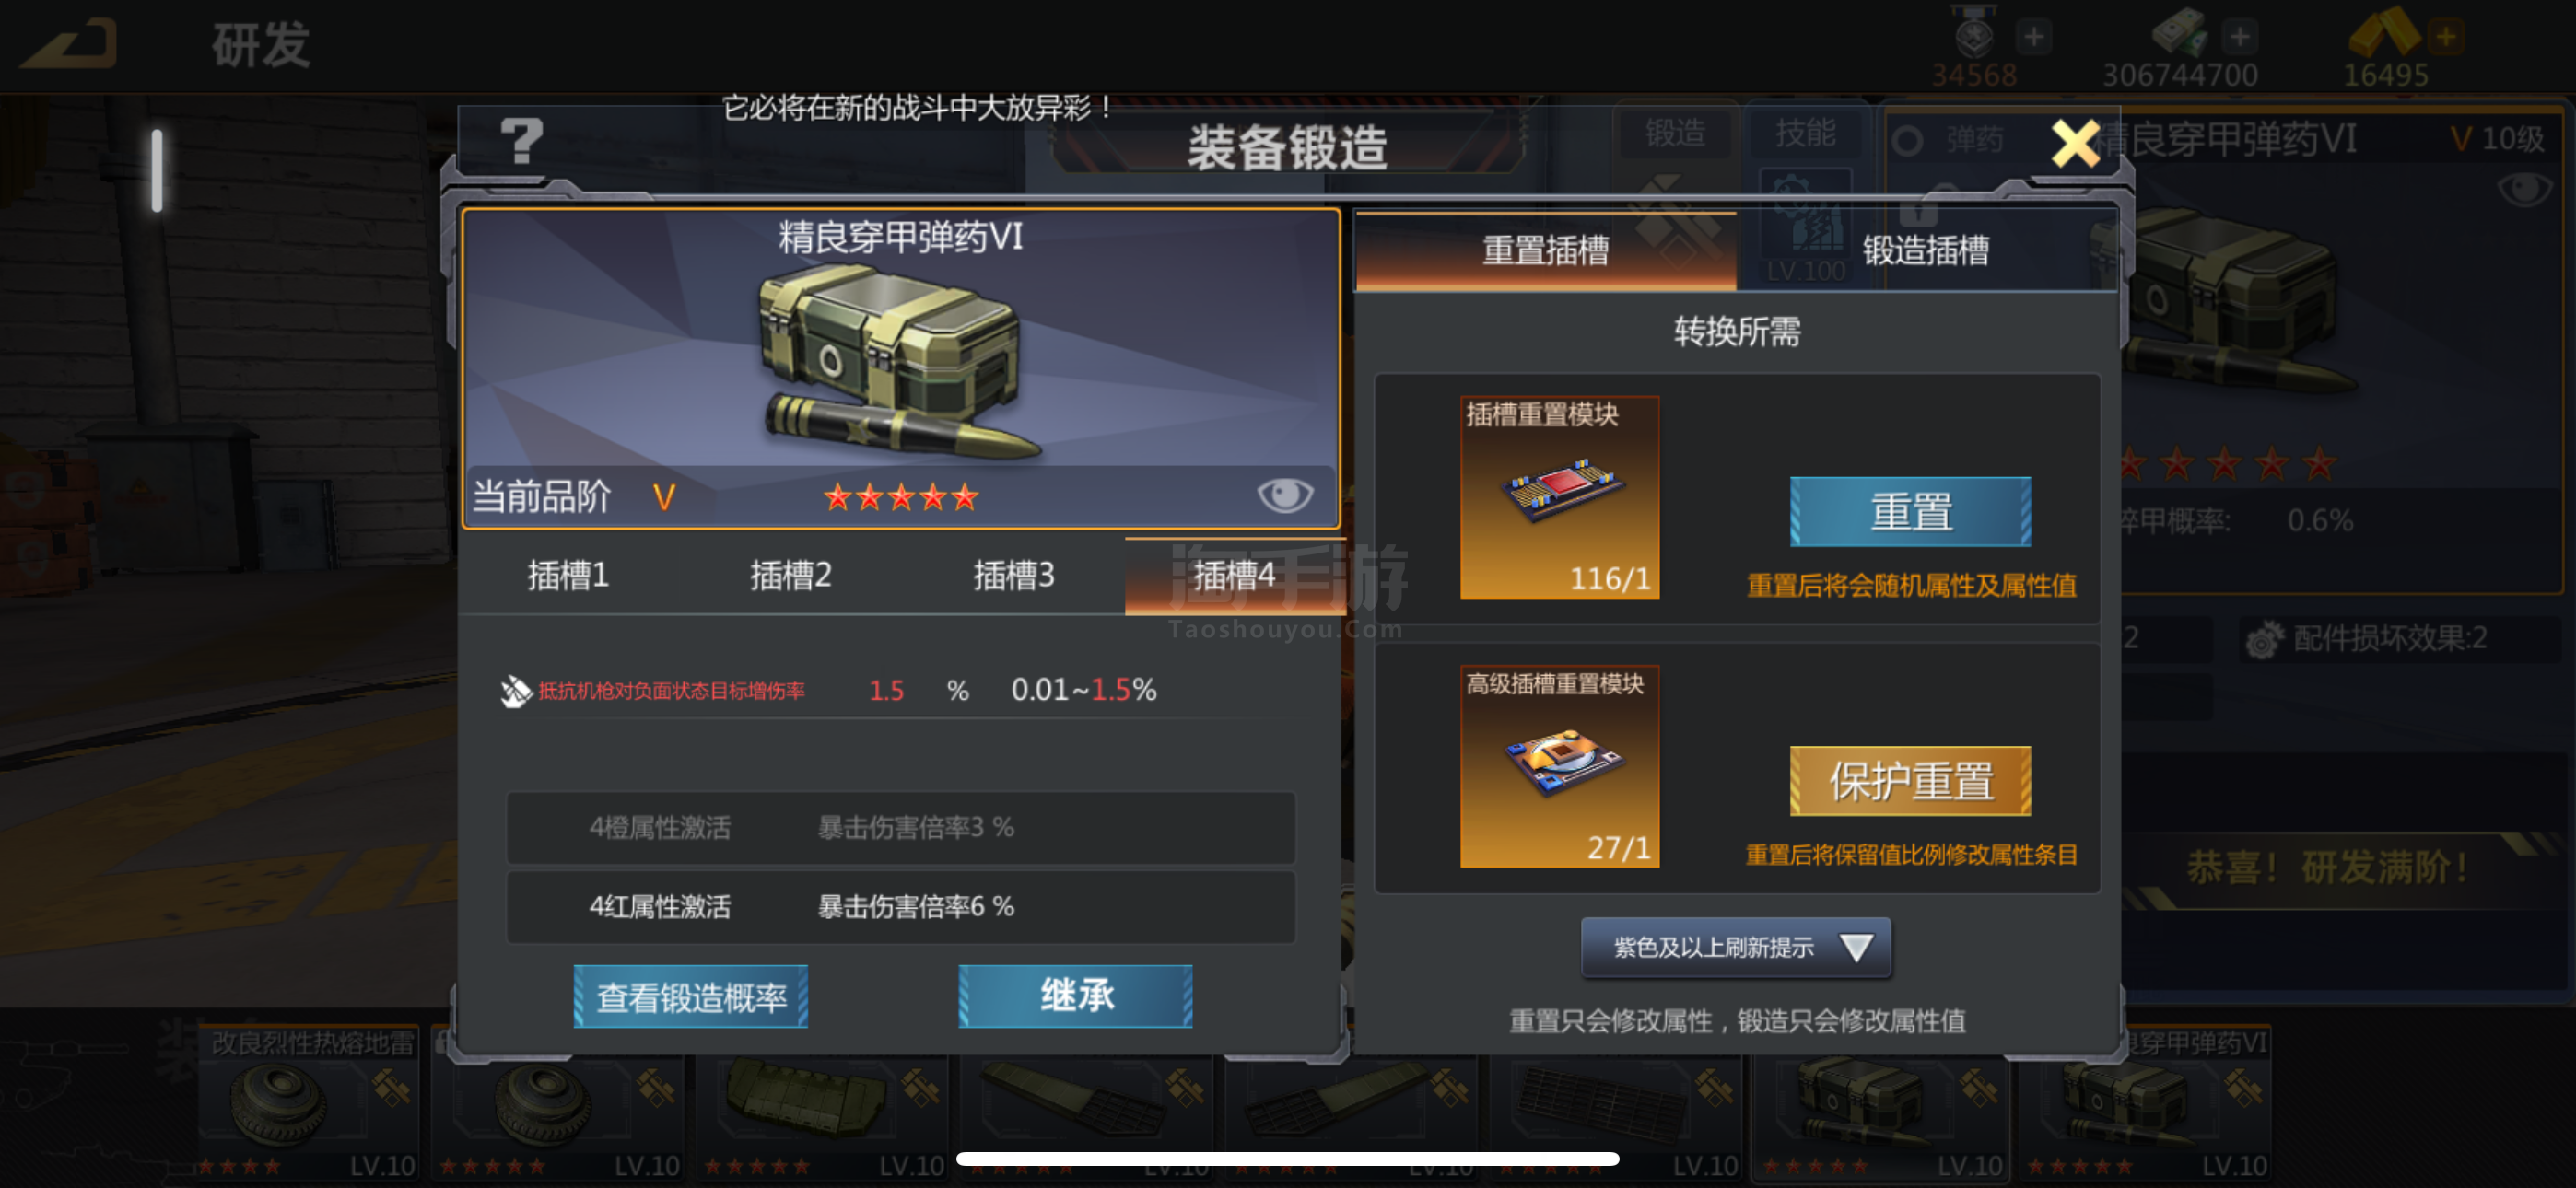Click the 插槽重置模块 item icon
This screenshot has width=2576, height=1188.
[1560, 497]
